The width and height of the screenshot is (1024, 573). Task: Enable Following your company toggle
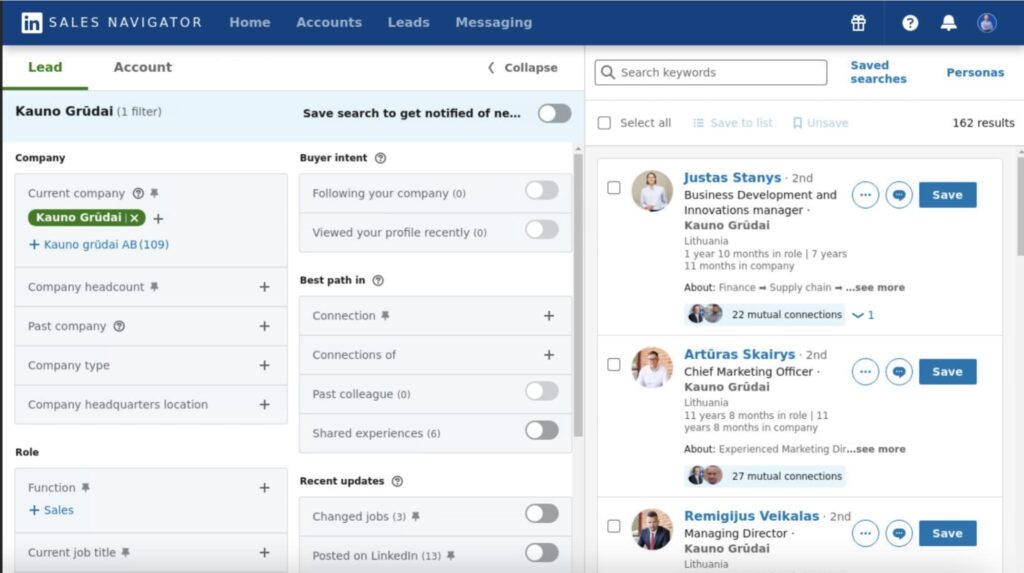coord(541,190)
